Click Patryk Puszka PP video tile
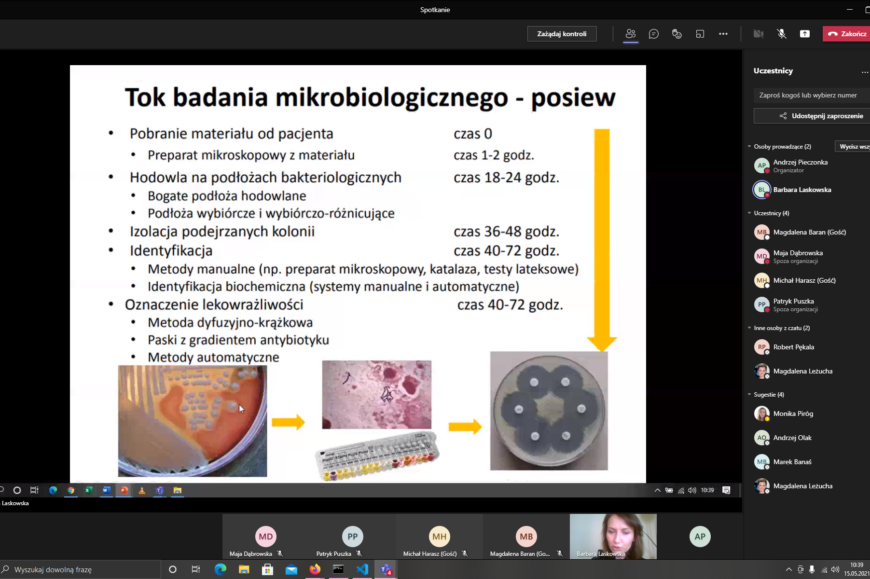 tap(352, 536)
